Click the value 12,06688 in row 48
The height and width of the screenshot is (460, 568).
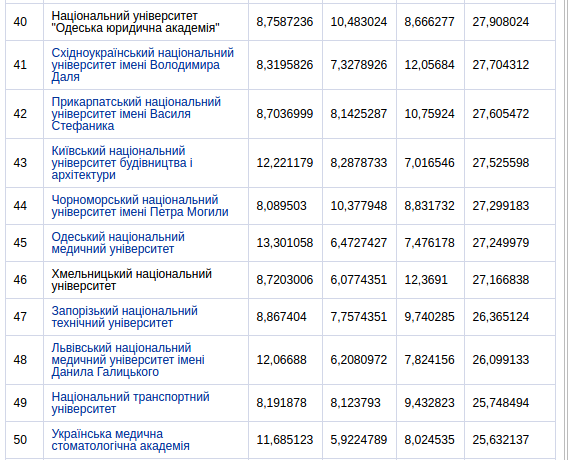click(281, 360)
